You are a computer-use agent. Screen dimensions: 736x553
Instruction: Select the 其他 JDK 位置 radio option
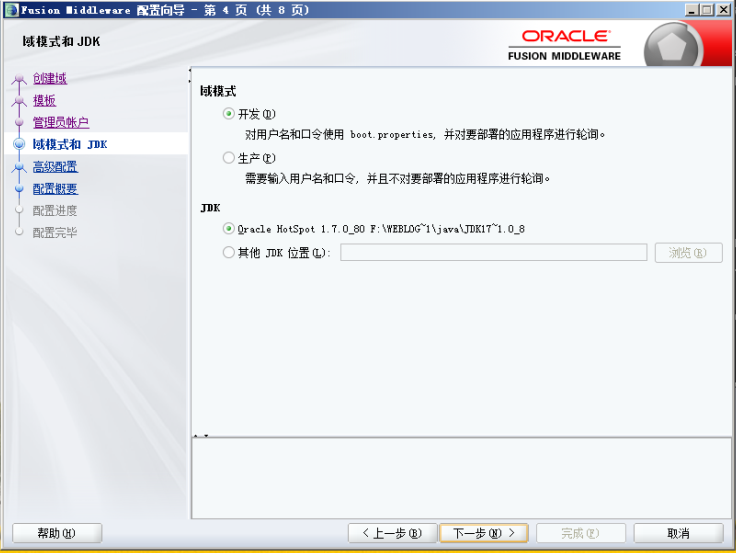point(229,253)
